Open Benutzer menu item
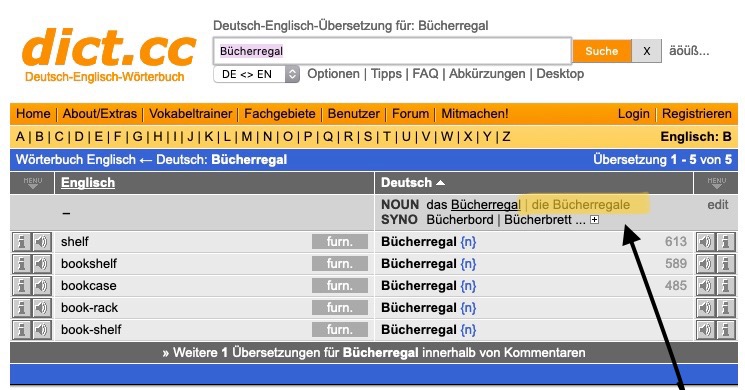 click(x=353, y=114)
